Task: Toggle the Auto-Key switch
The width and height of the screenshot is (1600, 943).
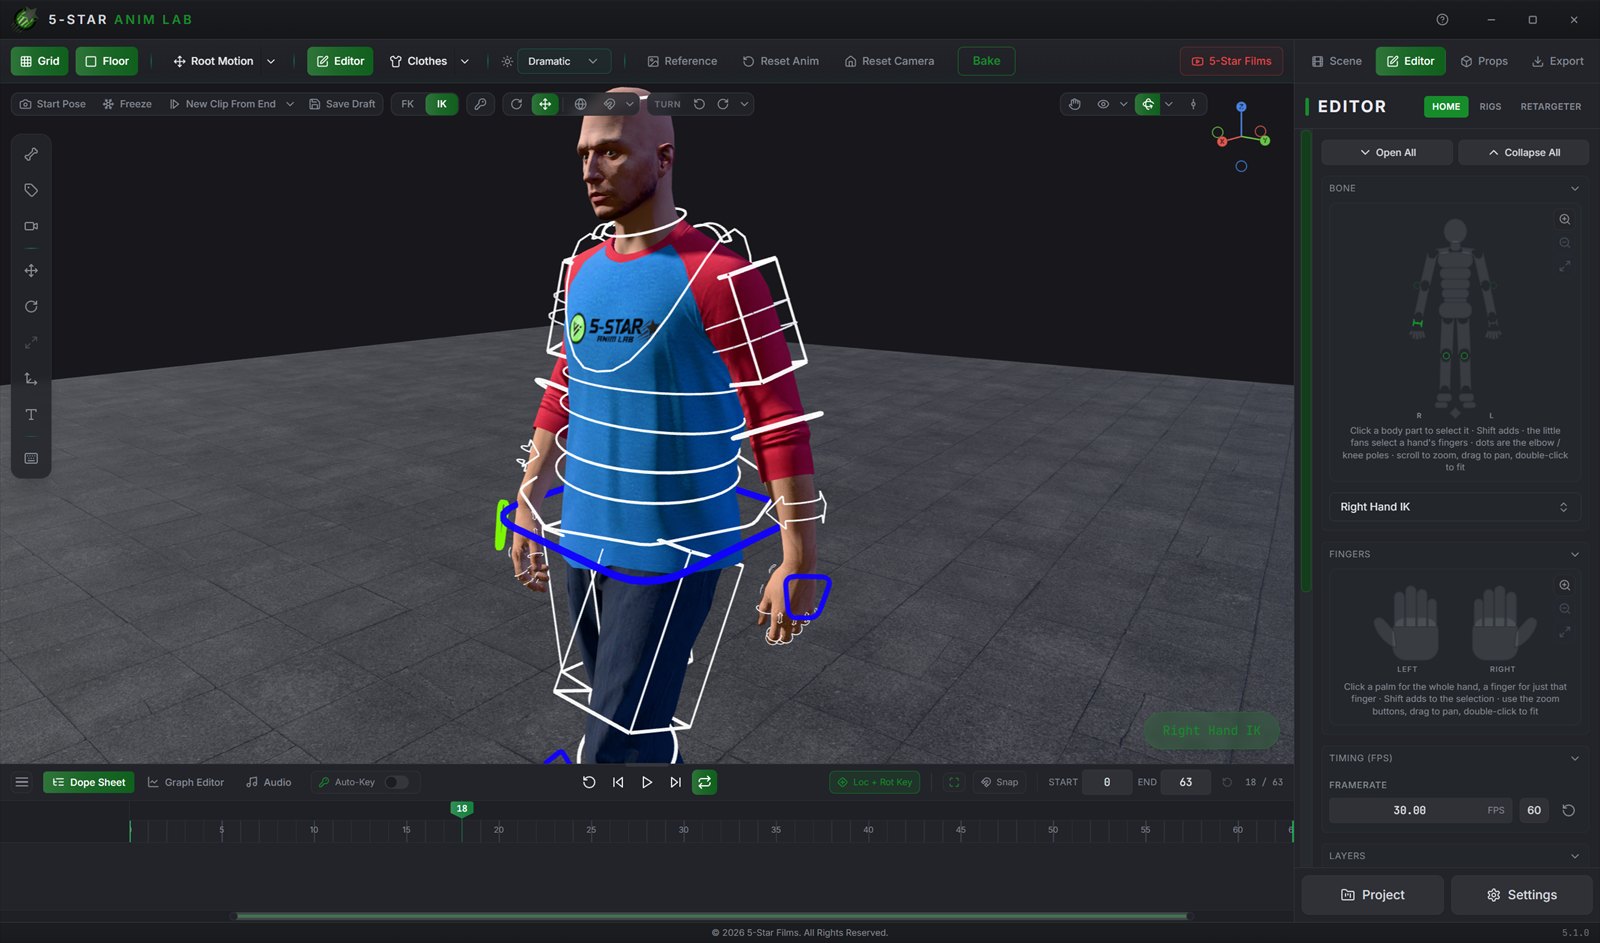Action: pyautogui.click(x=396, y=782)
